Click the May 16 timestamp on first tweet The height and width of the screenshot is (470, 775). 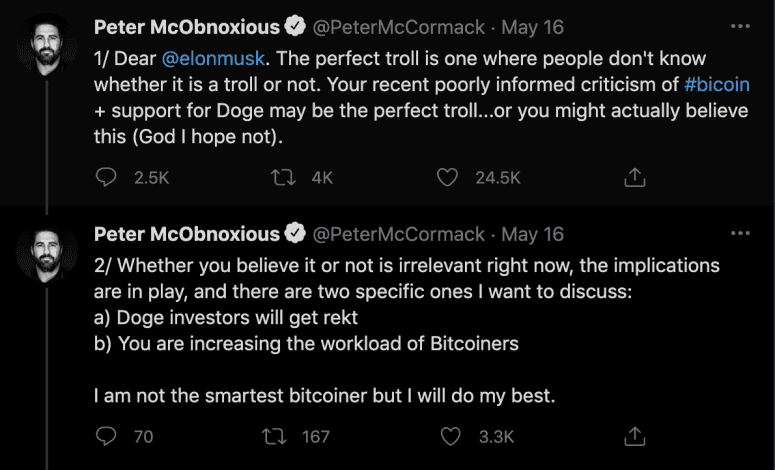pos(533,25)
